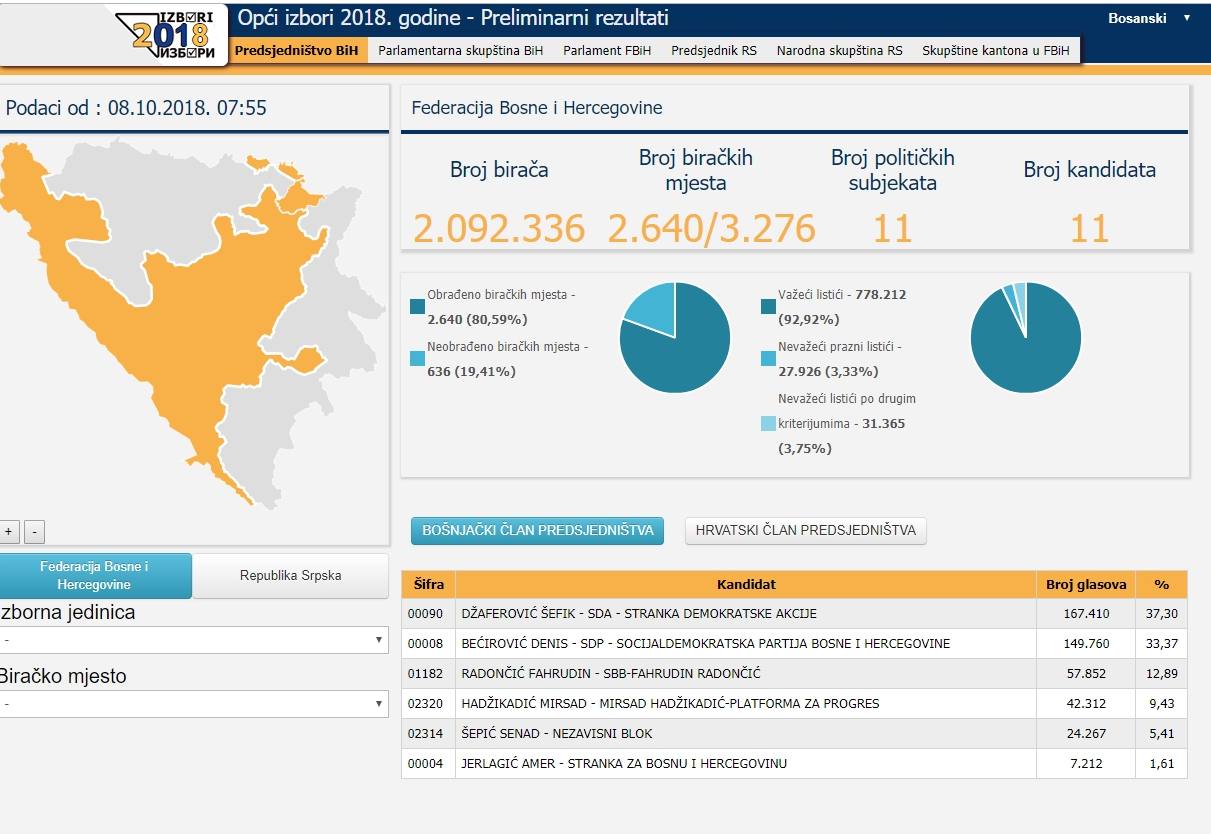Expand the Izborna jedinica dropdown
1211x834 pixels.
click(194, 640)
